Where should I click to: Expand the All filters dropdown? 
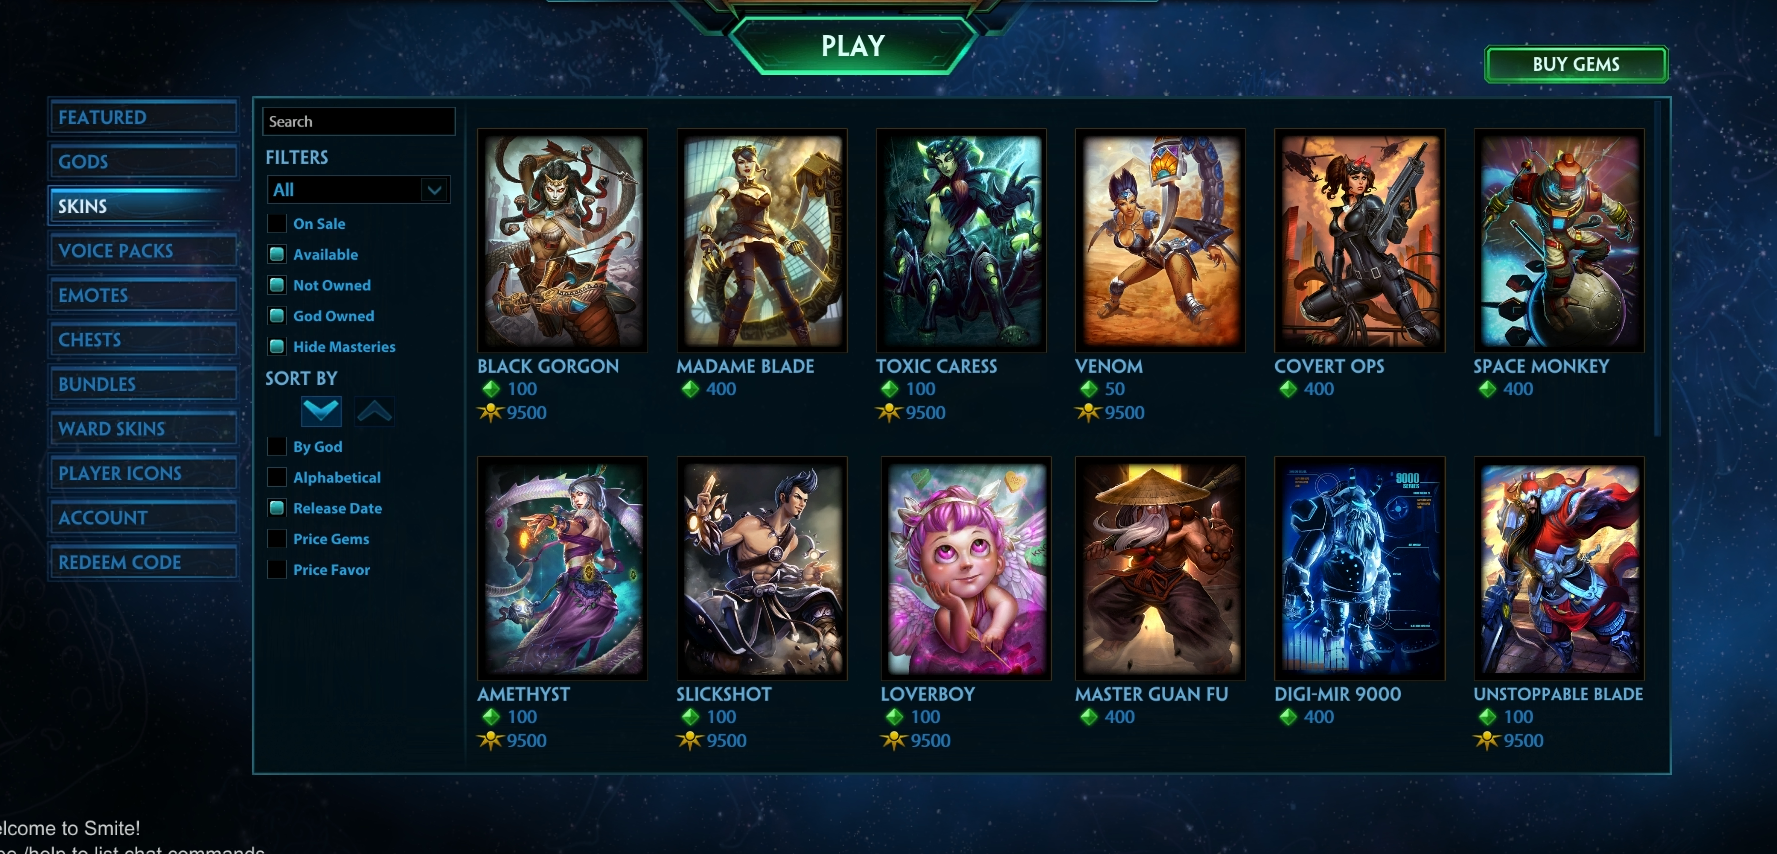point(358,190)
